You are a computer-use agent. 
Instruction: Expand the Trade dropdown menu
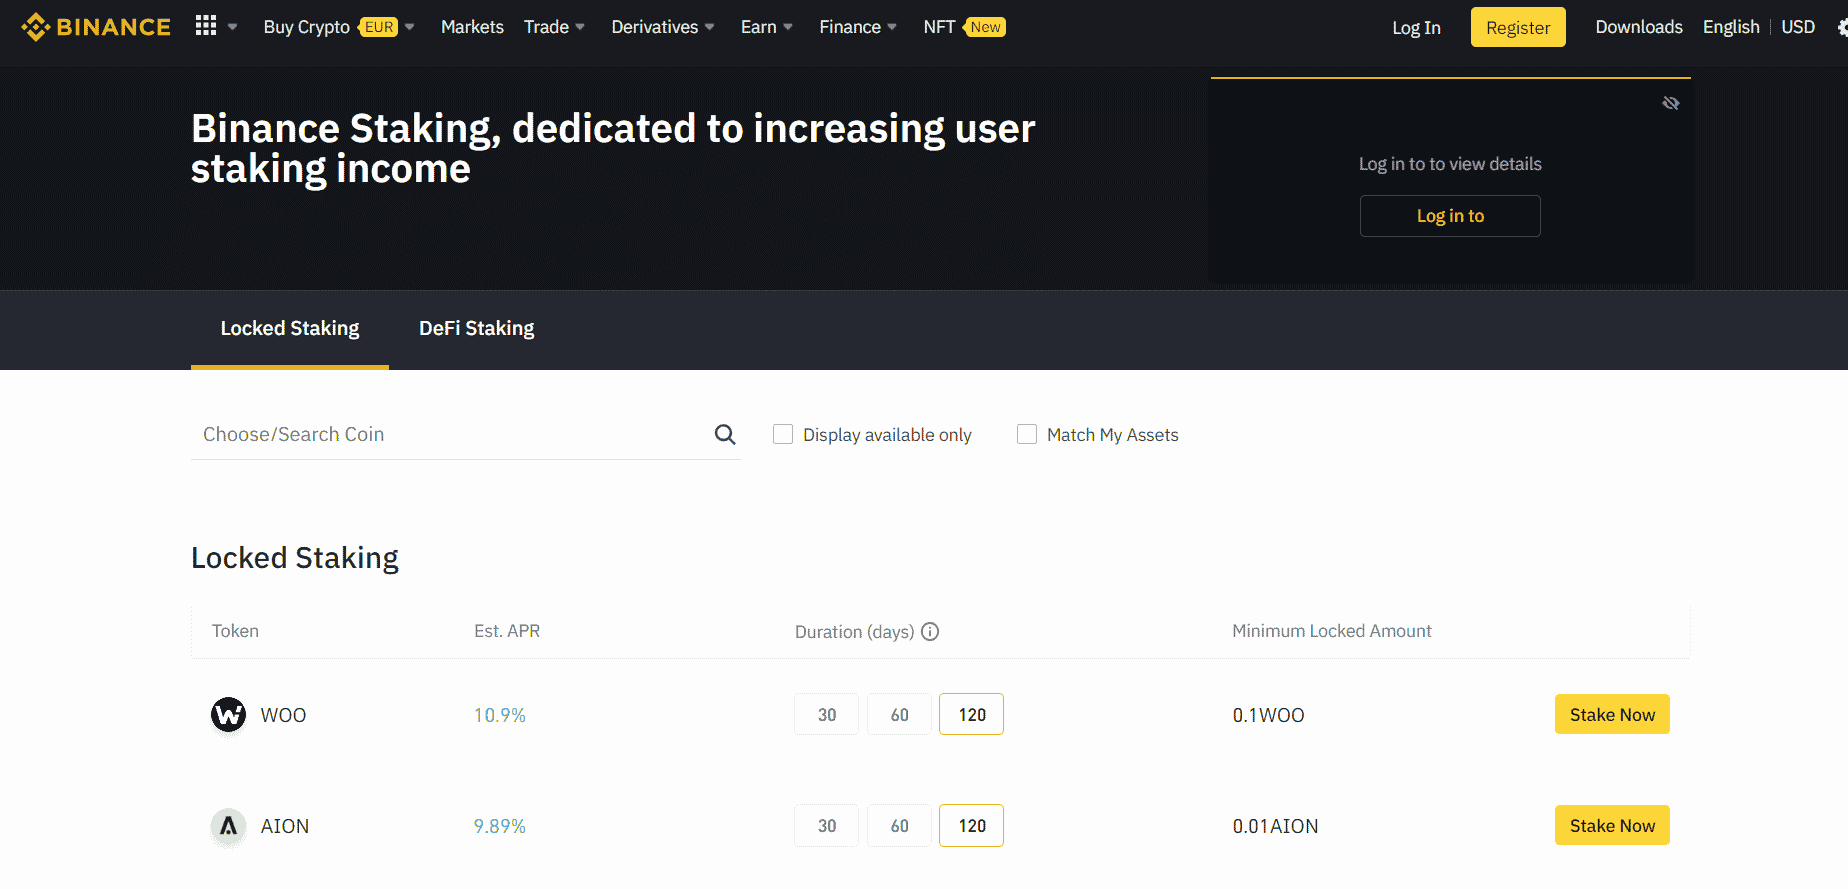[x=580, y=27]
